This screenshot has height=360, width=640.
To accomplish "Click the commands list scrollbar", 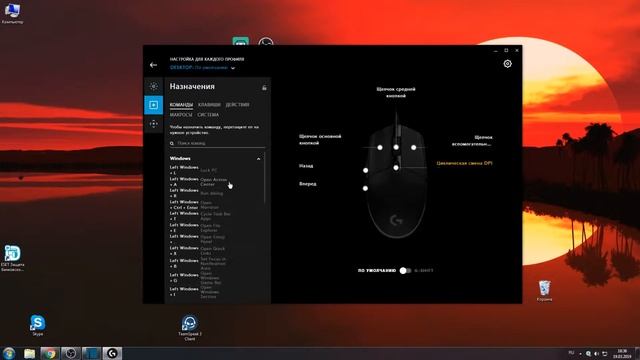I will [x=265, y=178].
